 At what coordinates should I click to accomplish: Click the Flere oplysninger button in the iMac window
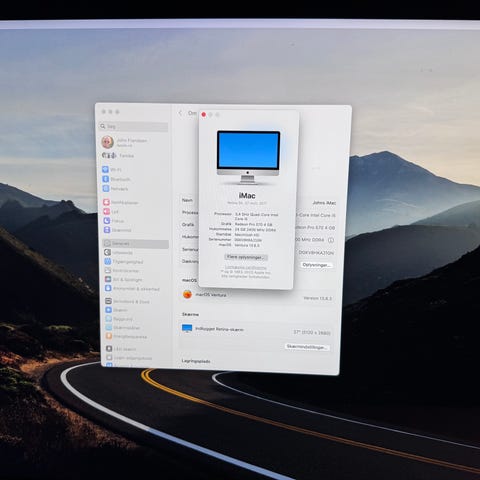tap(246, 257)
